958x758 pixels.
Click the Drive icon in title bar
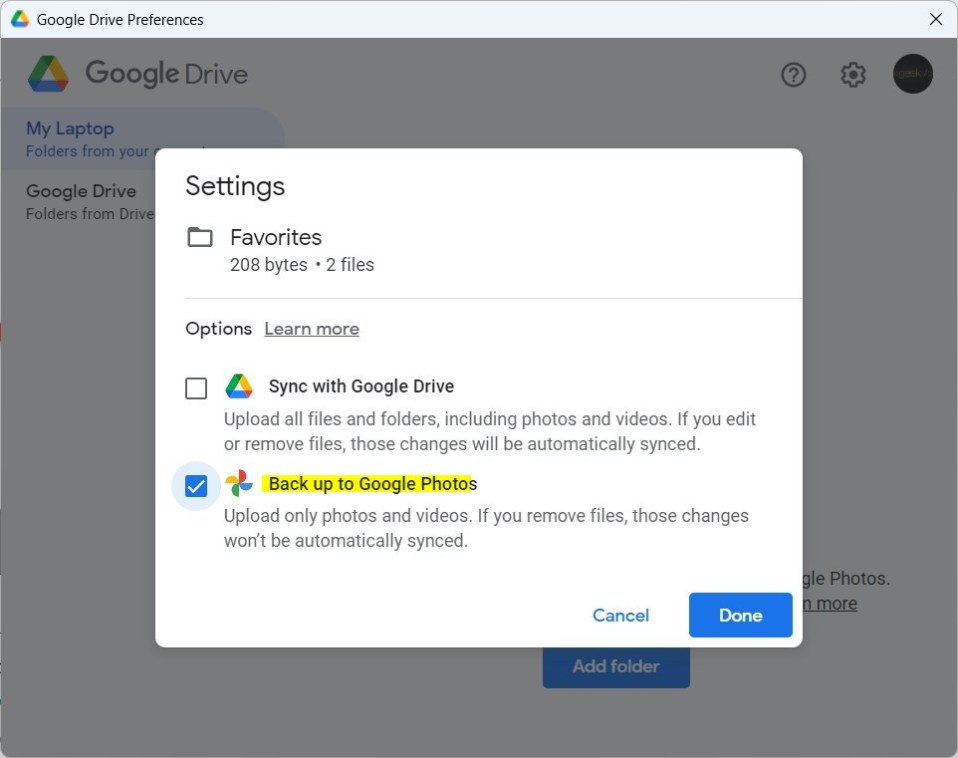19,19
